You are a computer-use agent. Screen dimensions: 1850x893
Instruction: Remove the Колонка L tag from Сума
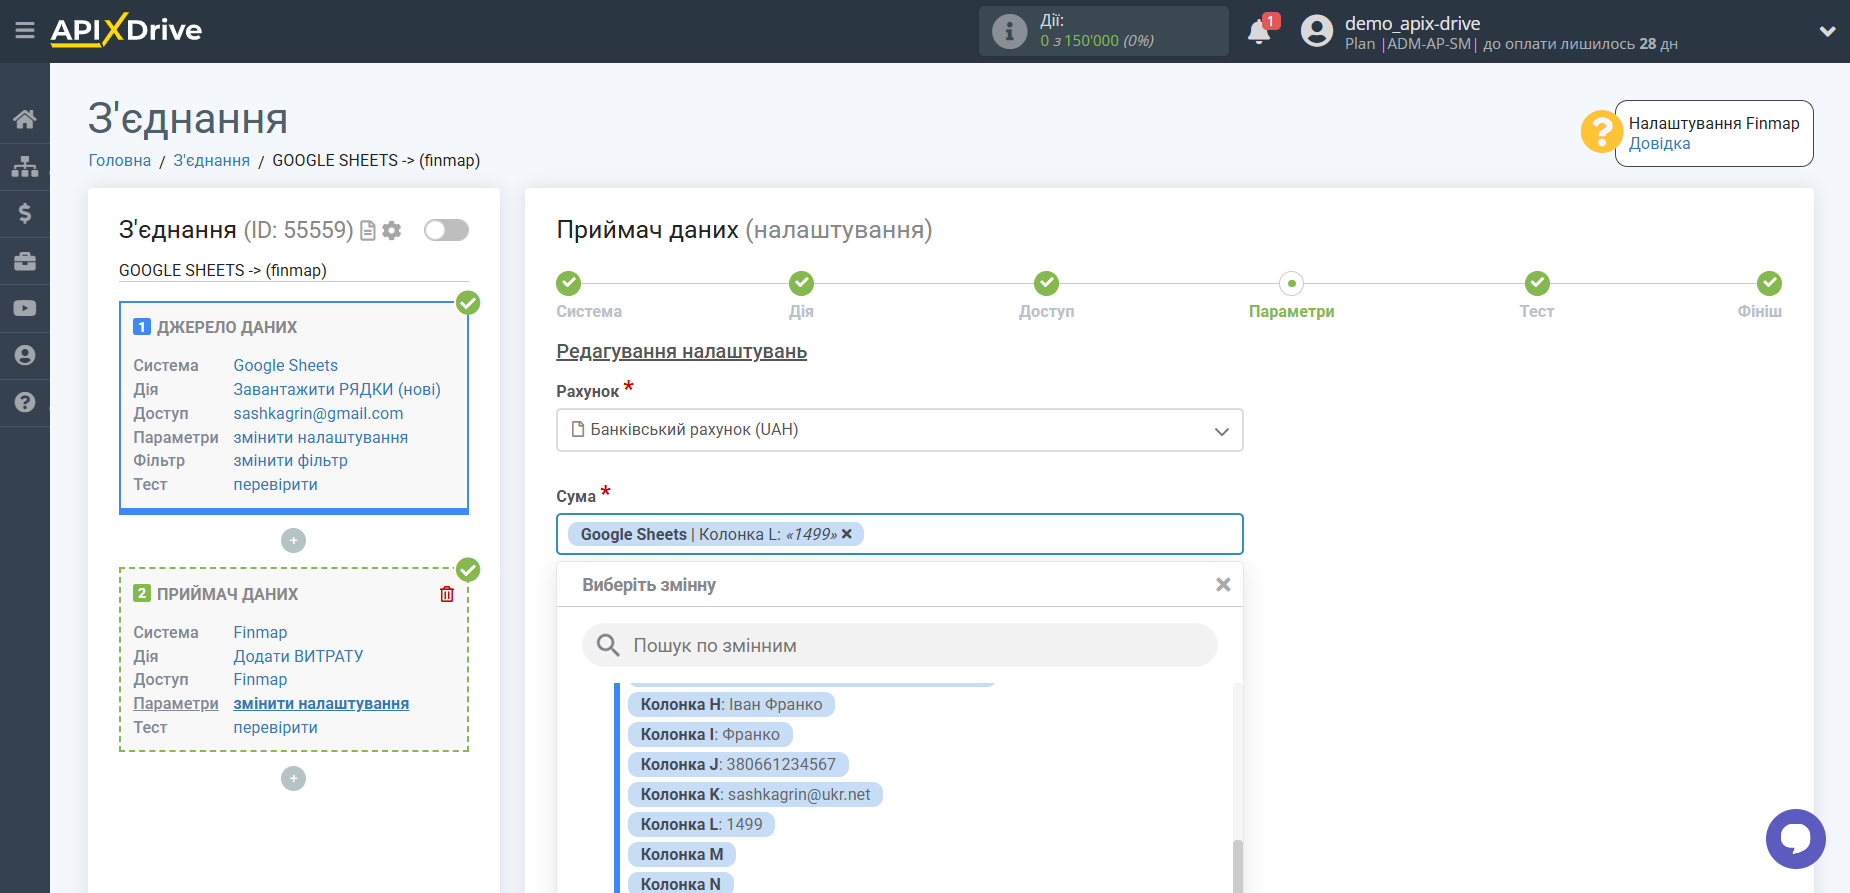pos(847,534)
